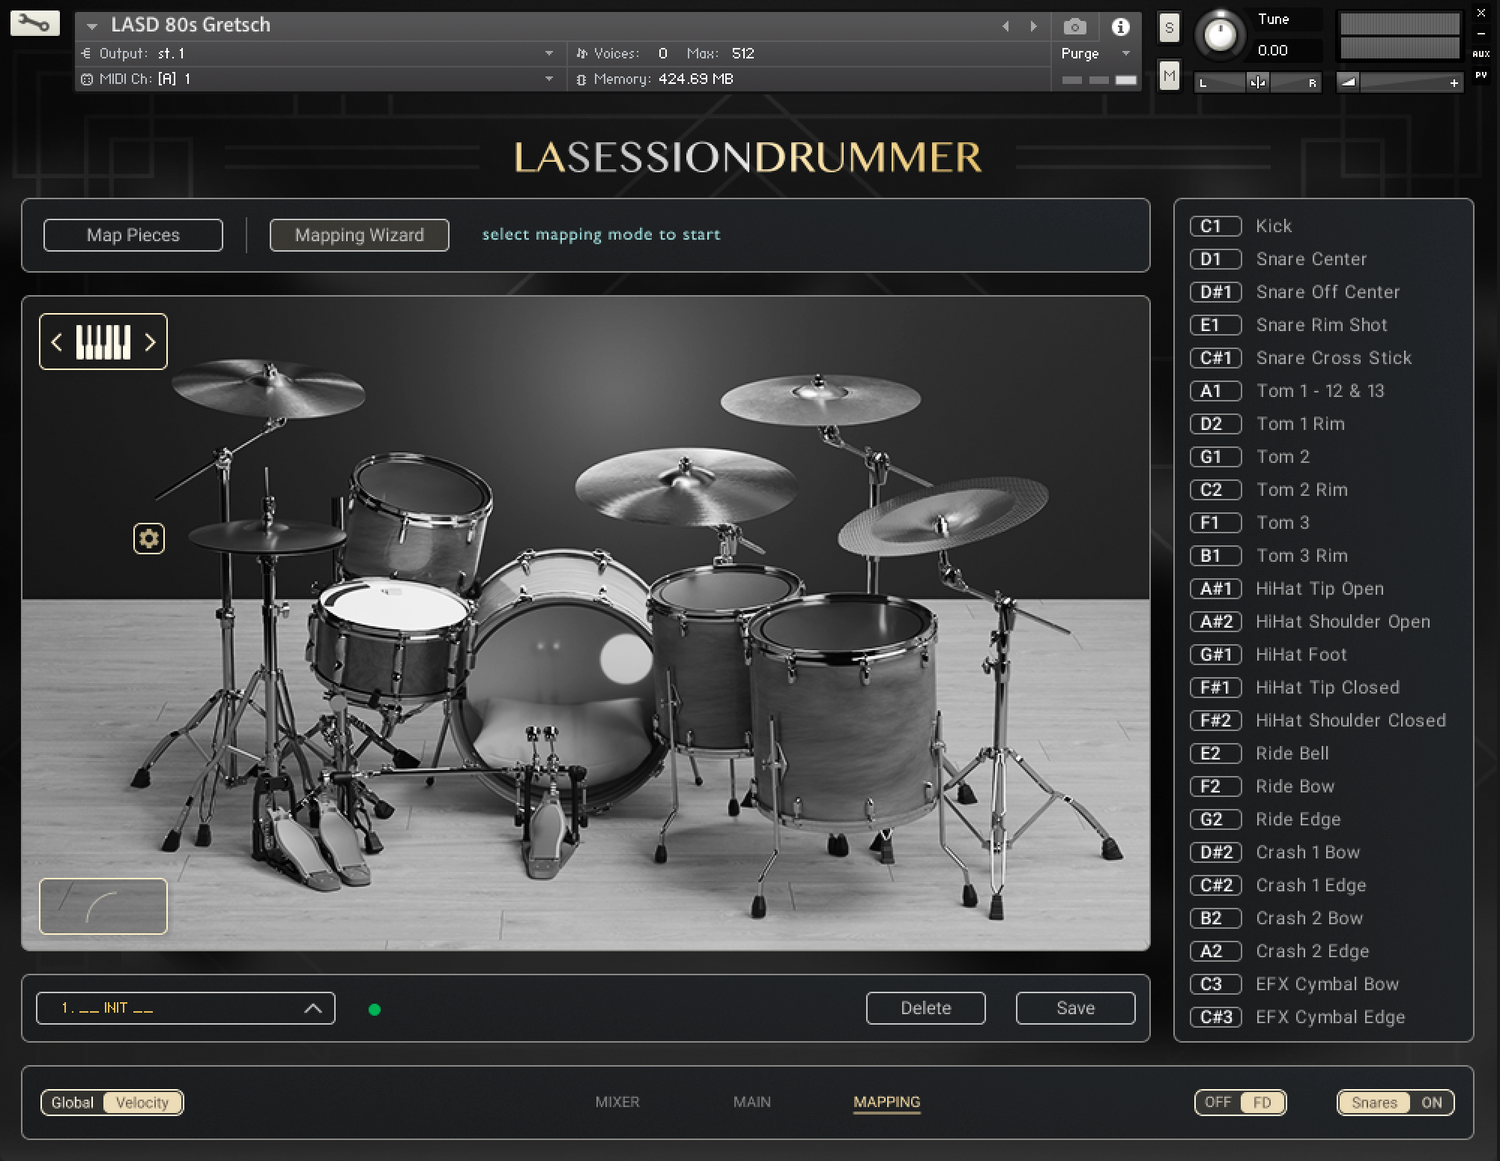Switch to the MAIN tab
1500x1161 pixels.
(751, 1102)
